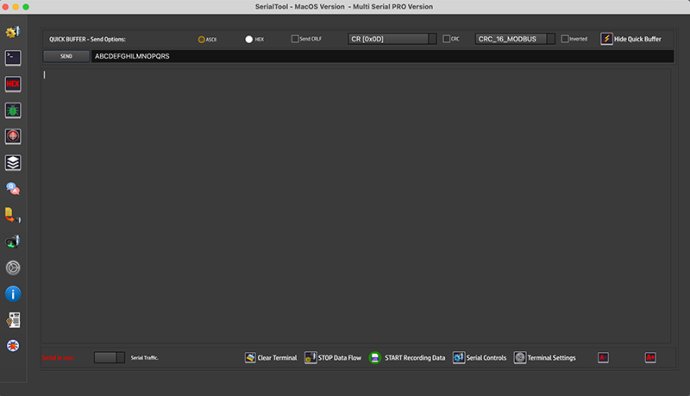Image resolution: width=690 pixels, height=396 pixels.
Task: Open the gear settings icon atop the sidebar
Action: click(x=13, y=32)
